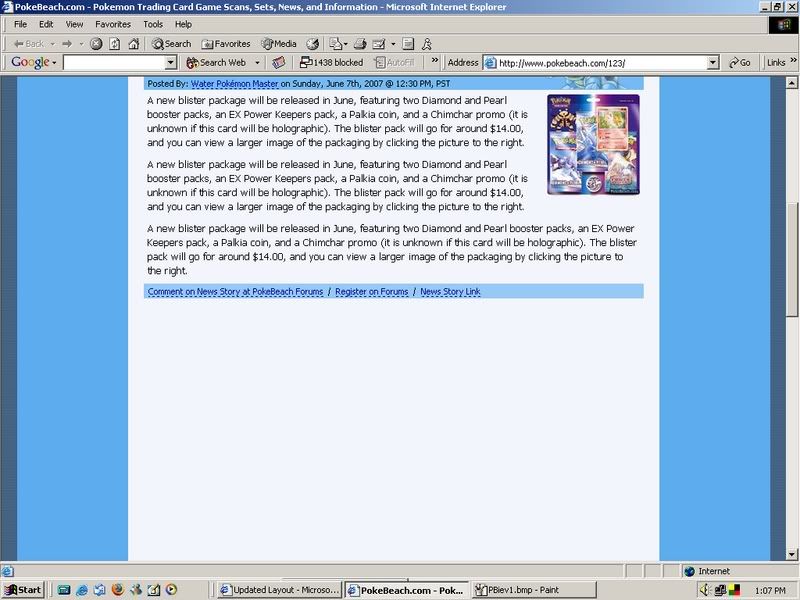Switch to Updated Layout taskbar window
800x600 pixels.
tap(279, 590)
